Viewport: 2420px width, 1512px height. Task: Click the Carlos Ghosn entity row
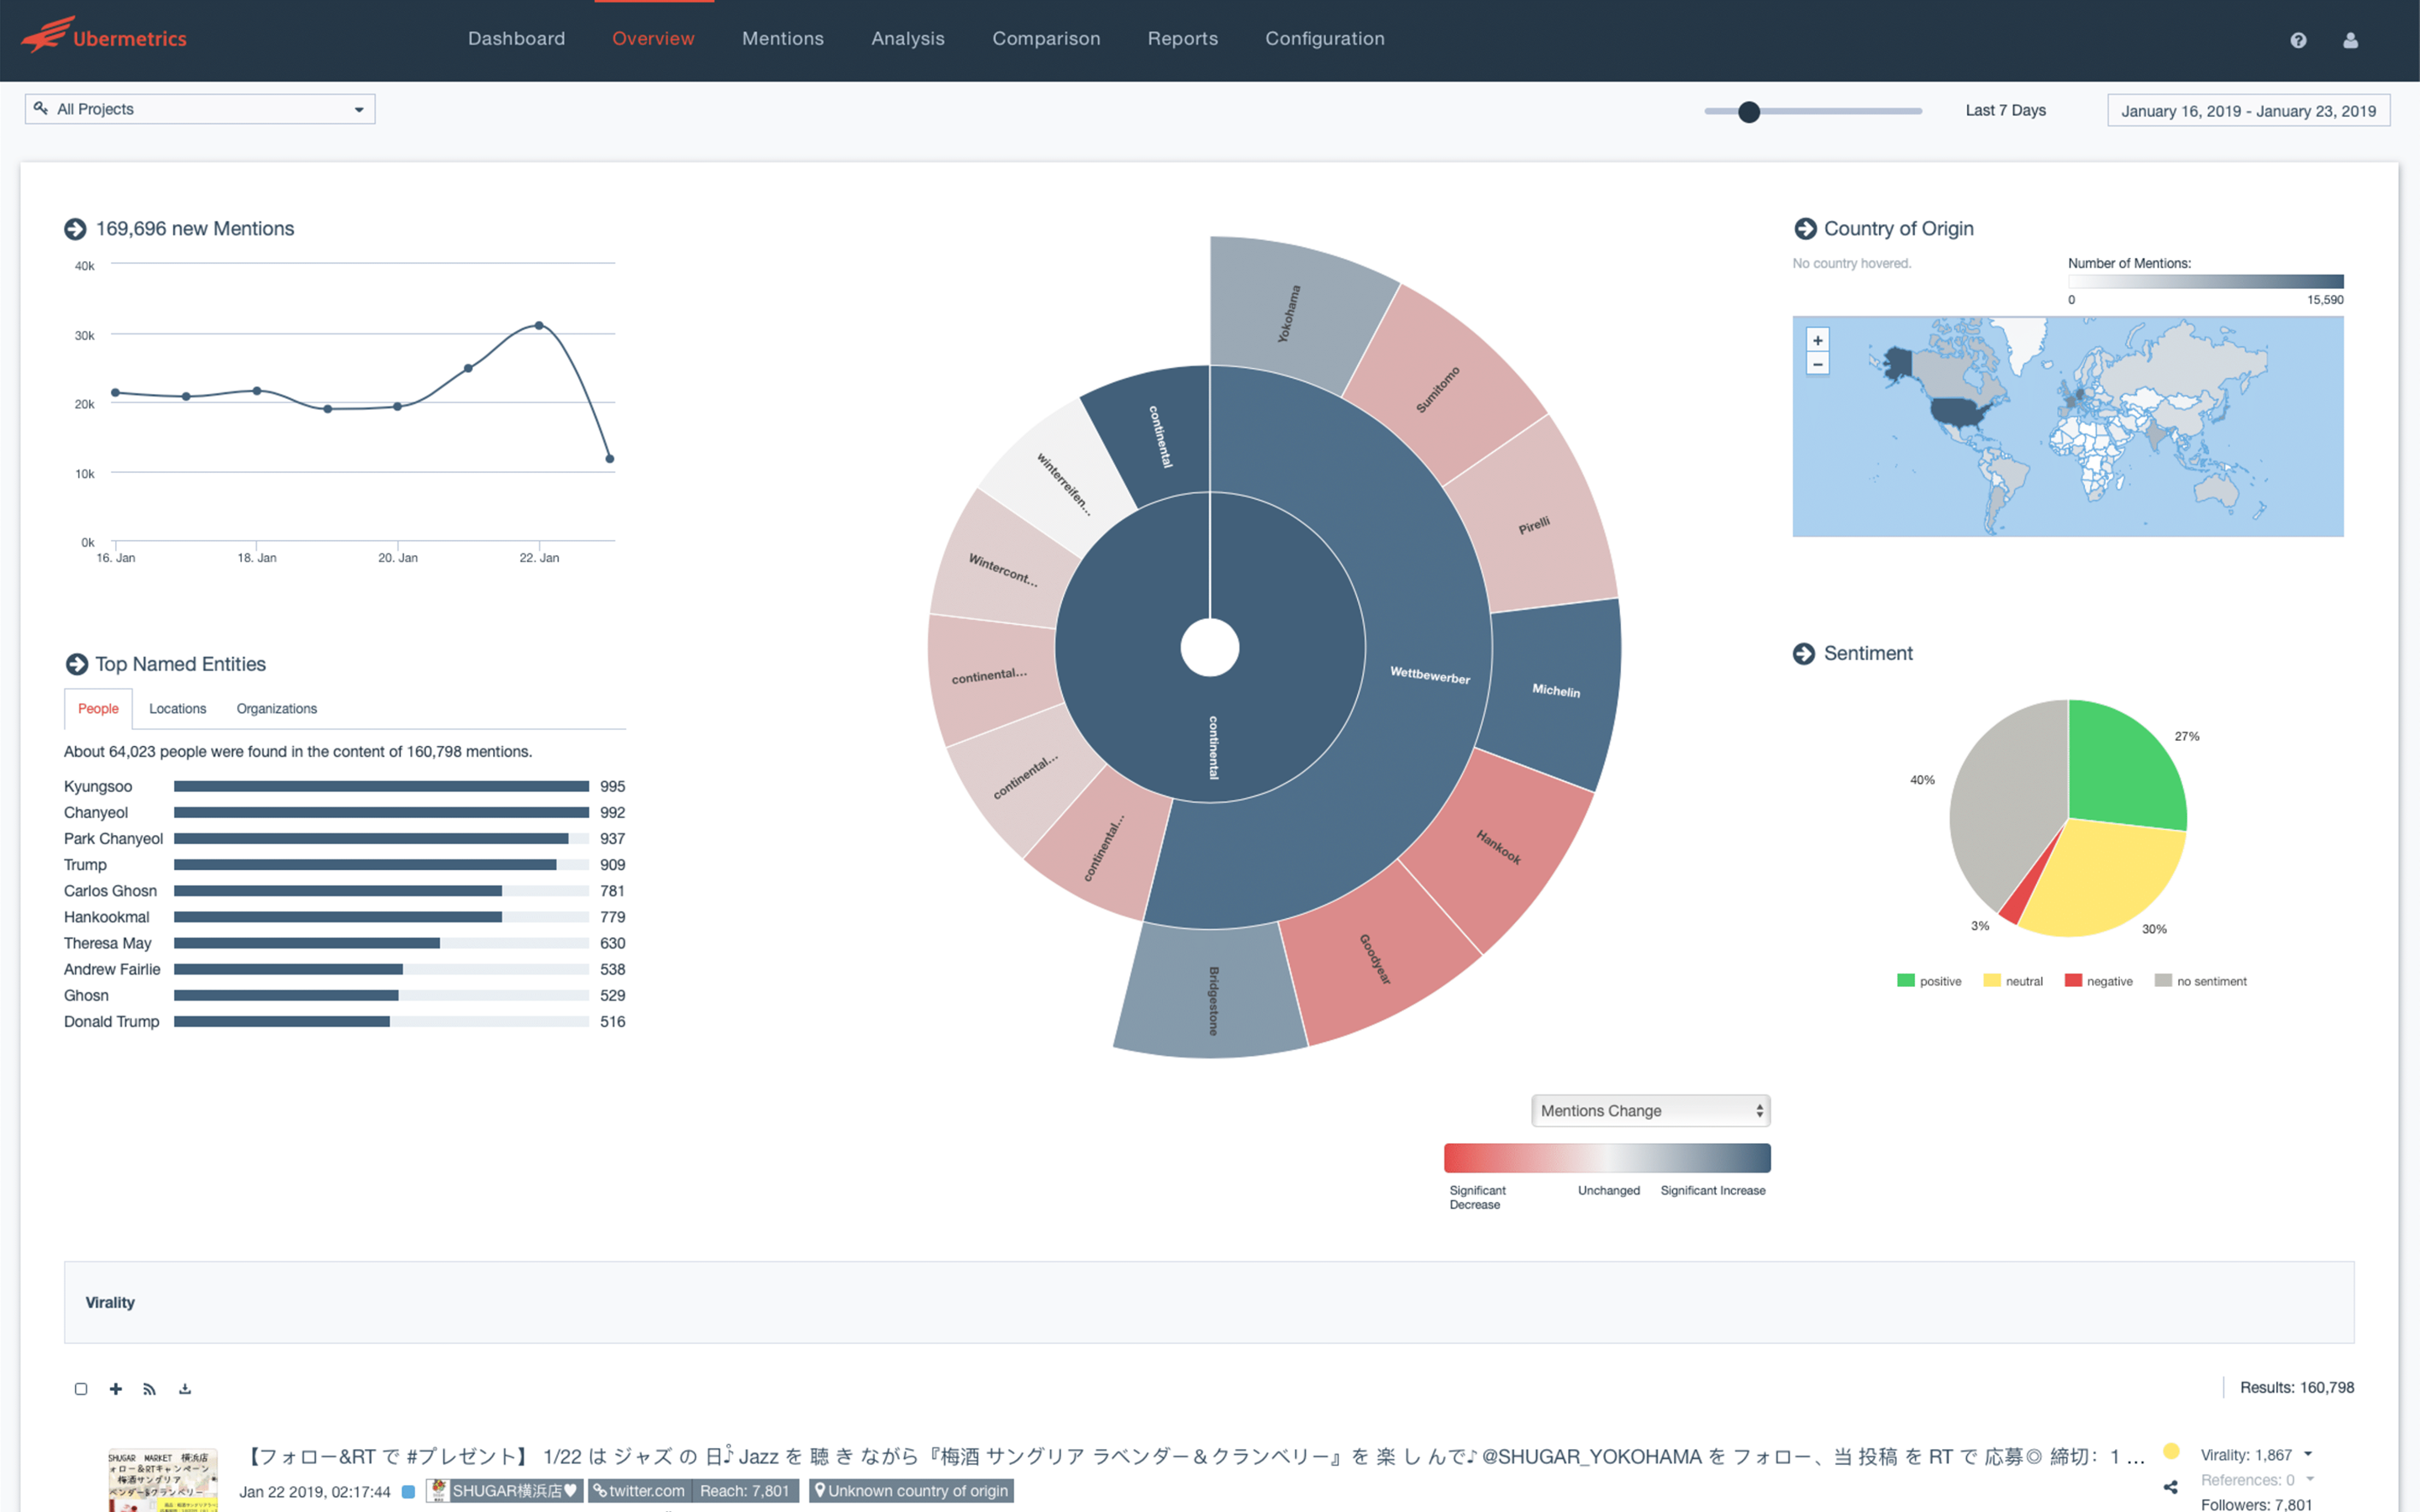(x=344, y=891)
